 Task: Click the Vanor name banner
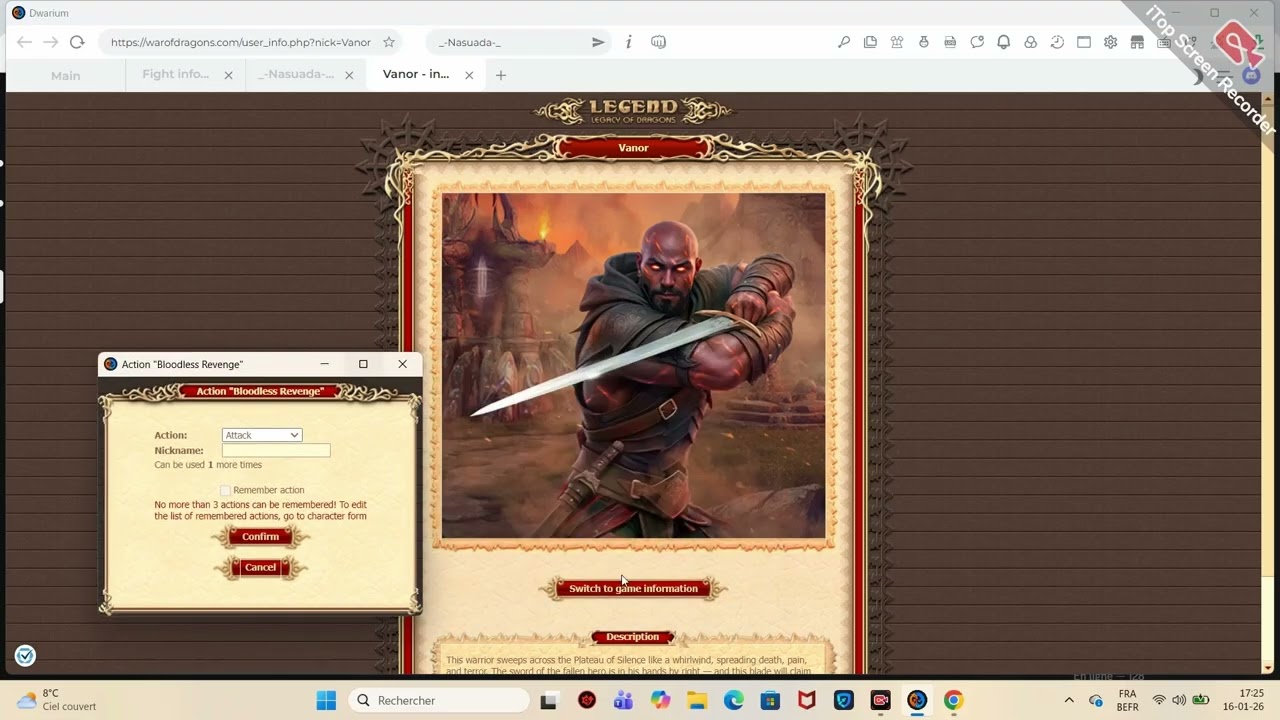pos(633,148)
